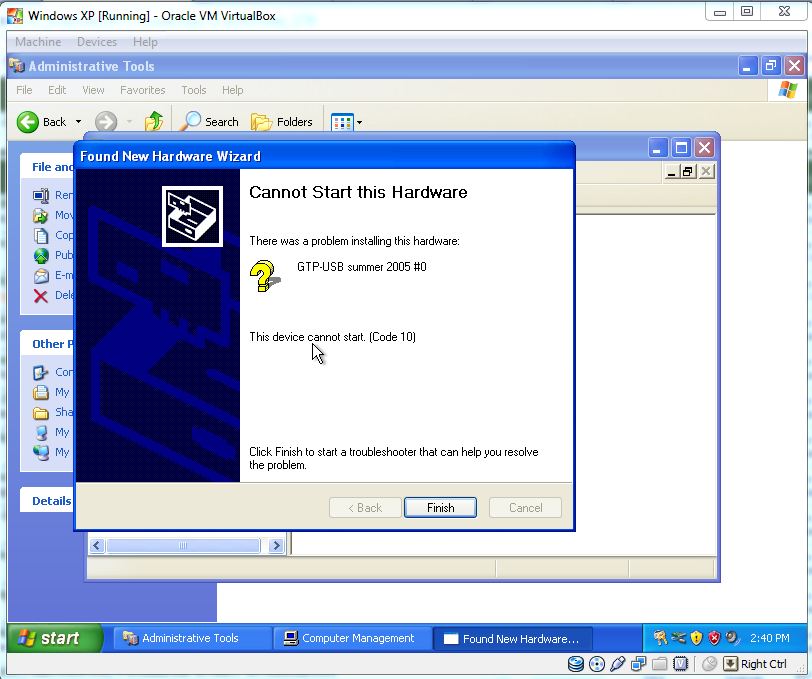Image resolution: width=812 pixels, height=679 pixels.
Task: Open the Windows XP Start menu
Action: [54, 638]
